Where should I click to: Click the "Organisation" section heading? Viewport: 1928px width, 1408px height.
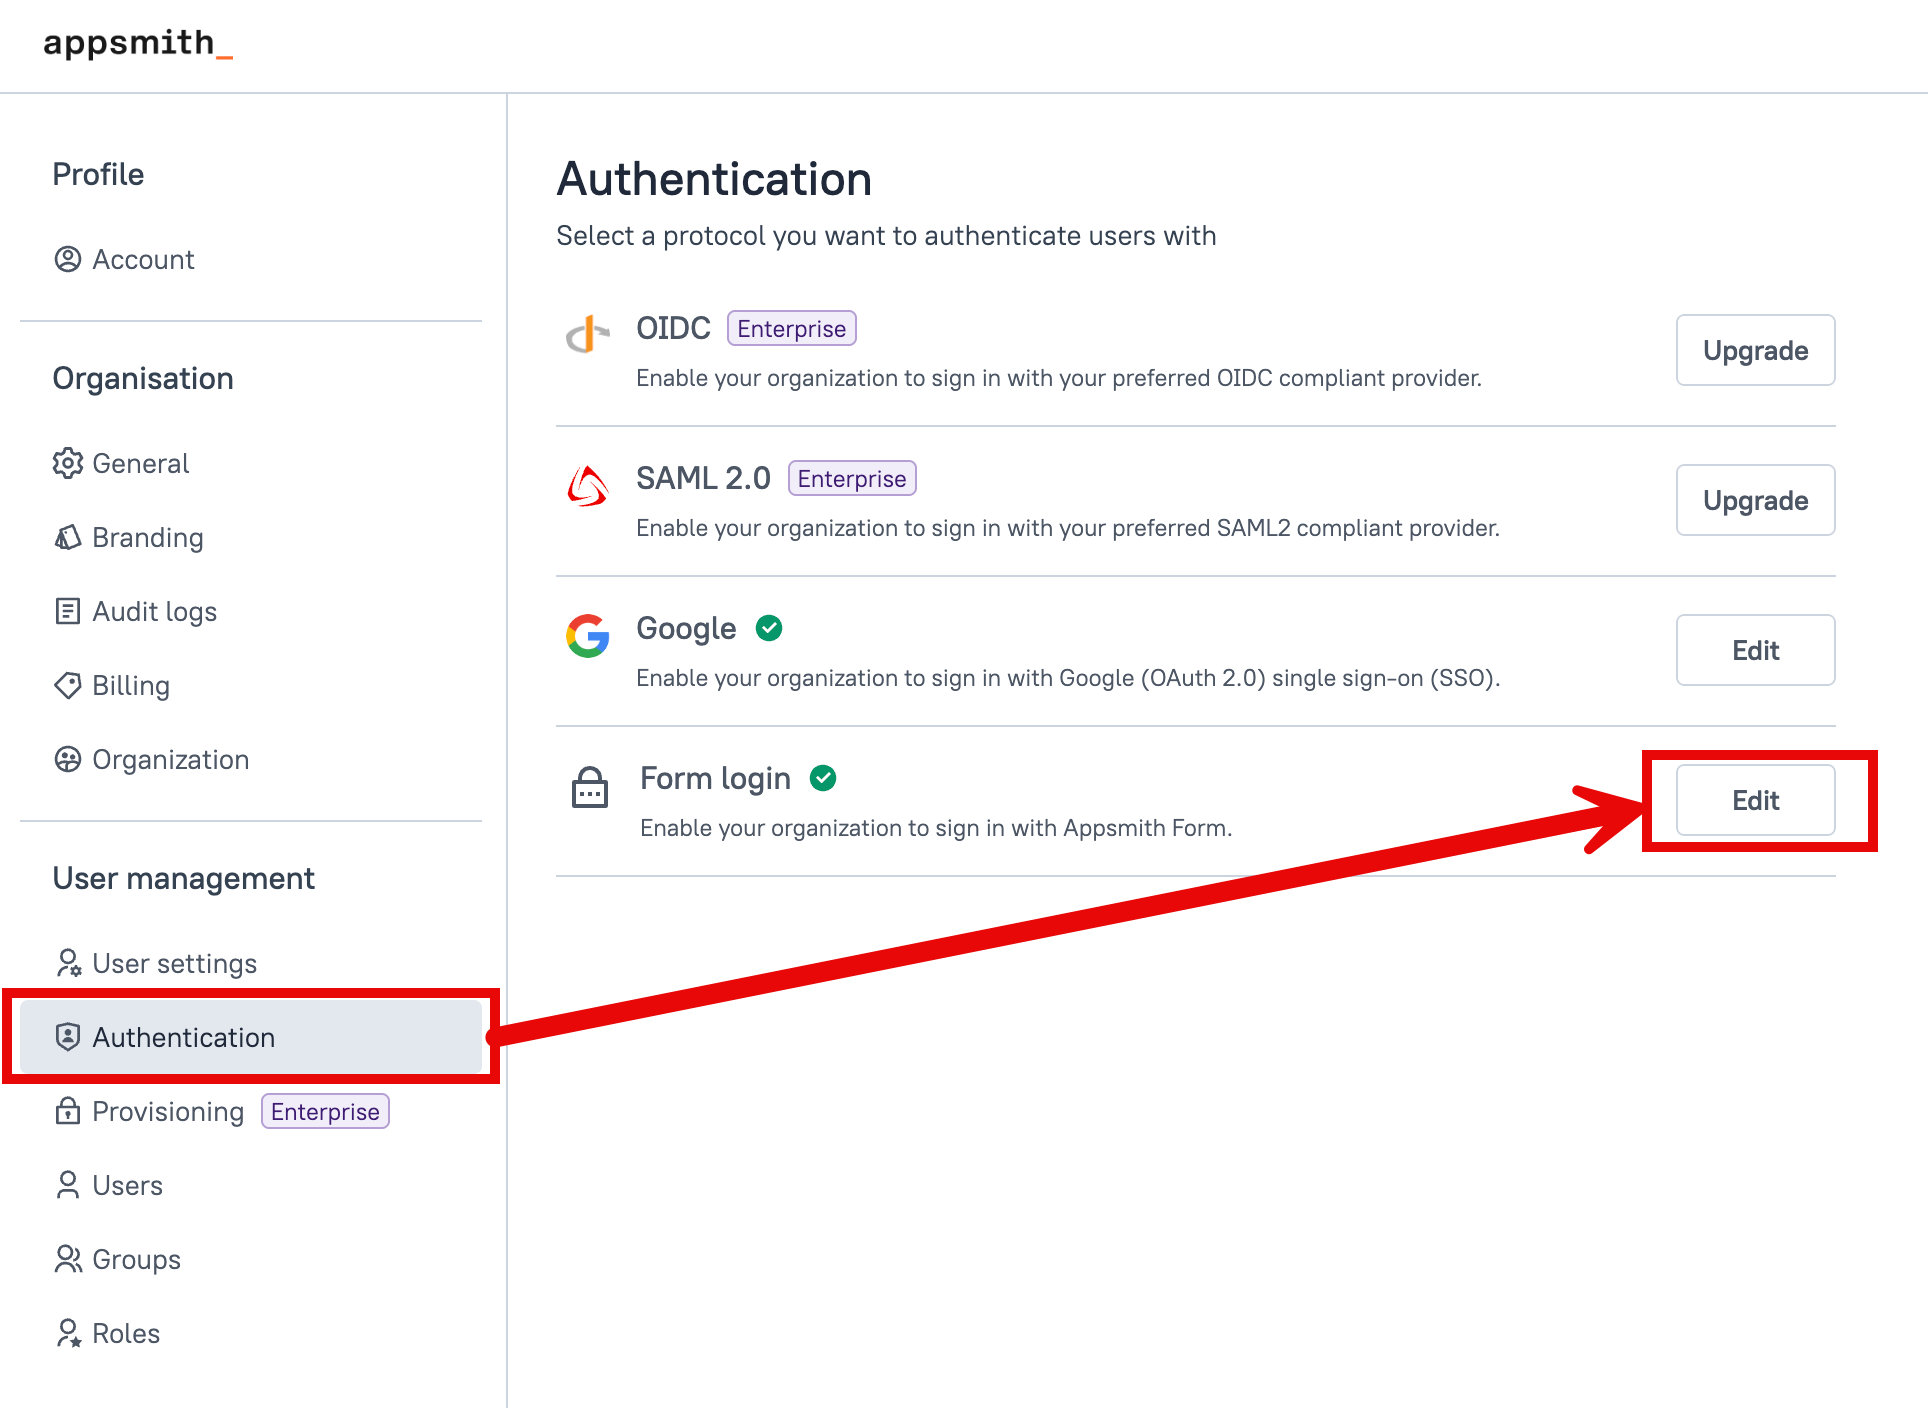(143, 378)
